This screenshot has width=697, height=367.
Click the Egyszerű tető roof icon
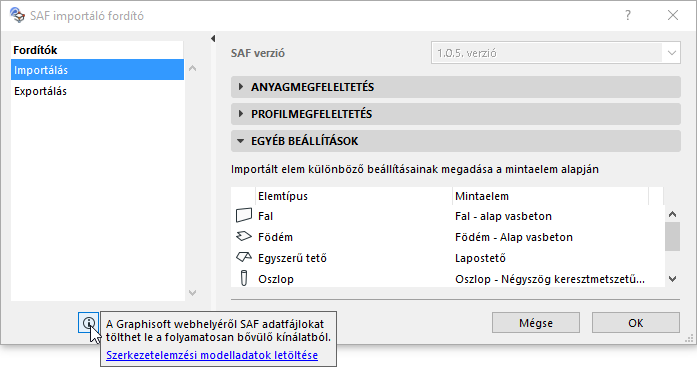click(x=244, y=257)
